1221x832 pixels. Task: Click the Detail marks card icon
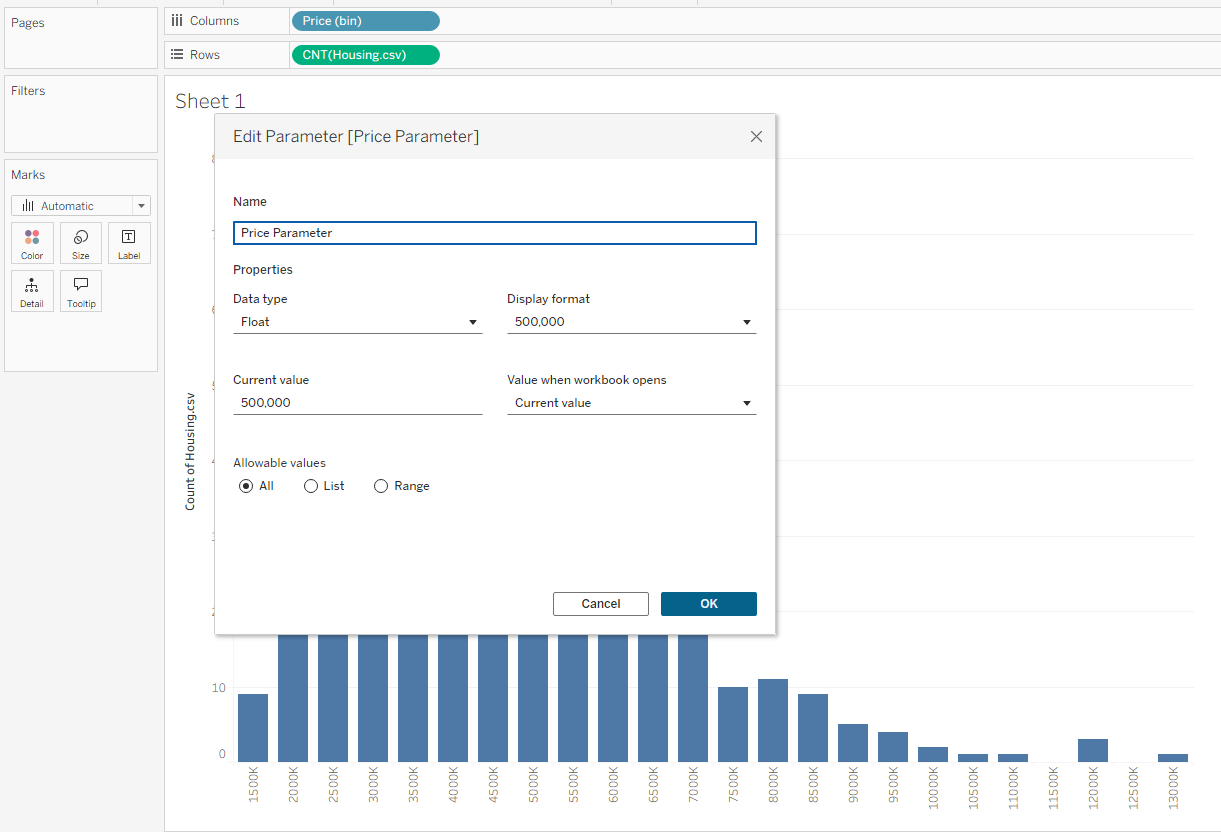click(x=32, y=286)
